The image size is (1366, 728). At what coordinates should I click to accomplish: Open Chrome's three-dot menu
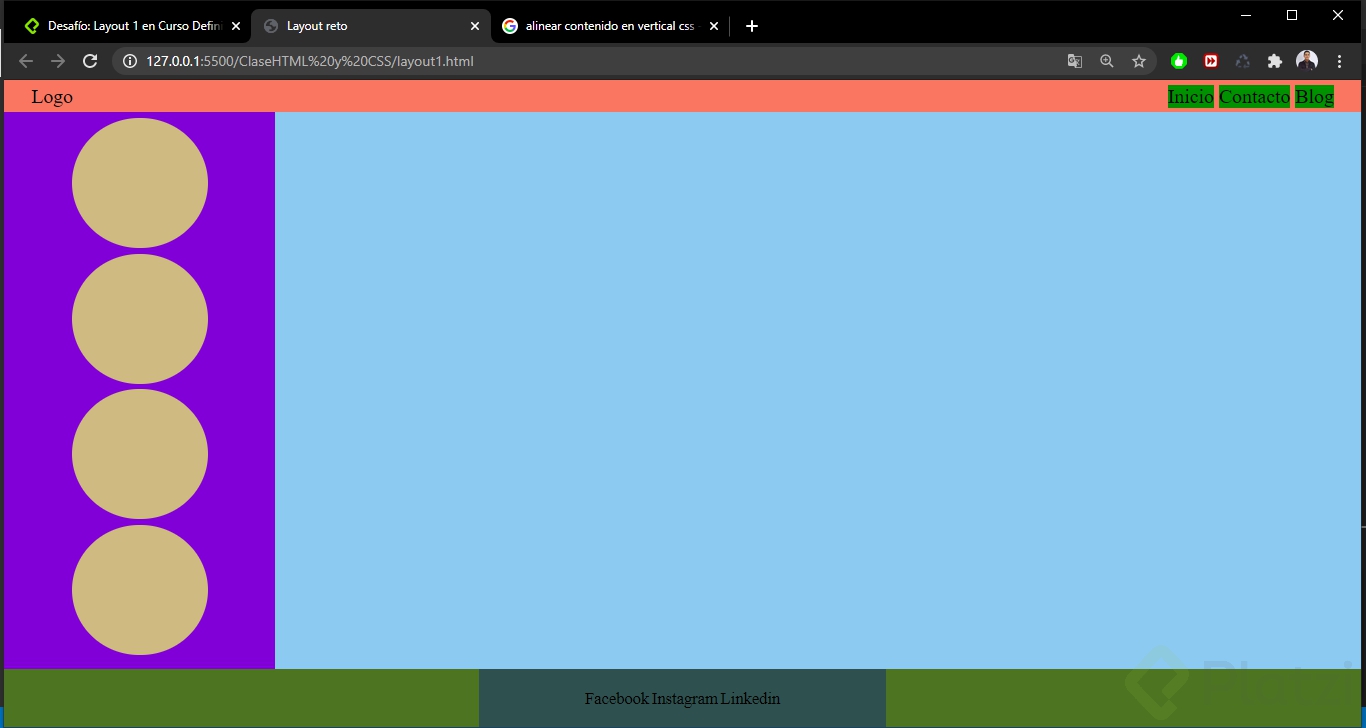point(1339,61)
